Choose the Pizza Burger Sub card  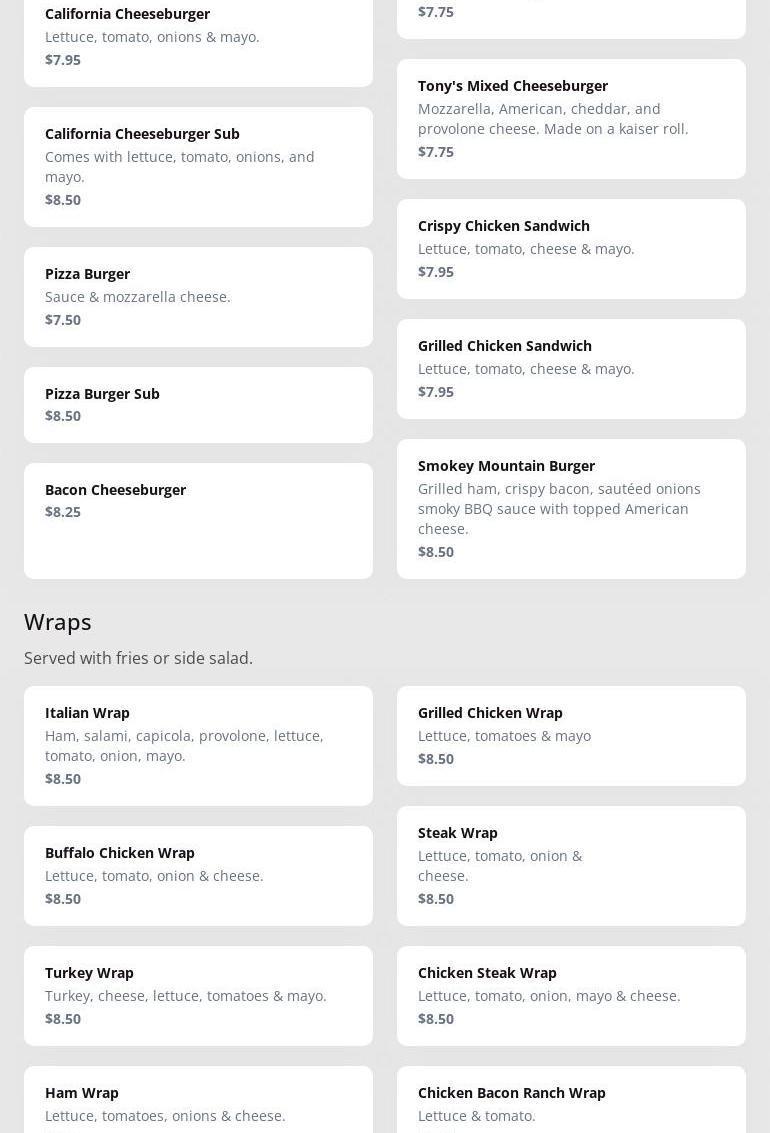[x=198, y=404]
